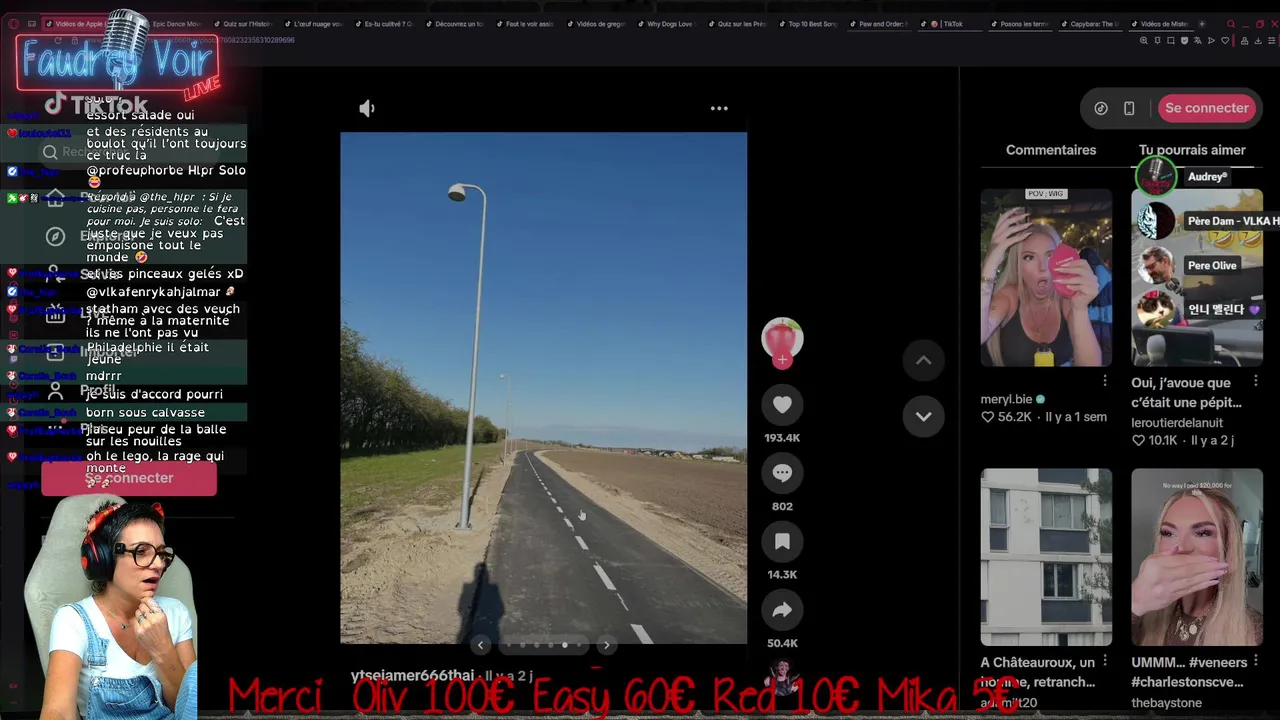Show previous photo in the carousel
The width and height of the screenshot is (1280, 720).
click(481, 645)
